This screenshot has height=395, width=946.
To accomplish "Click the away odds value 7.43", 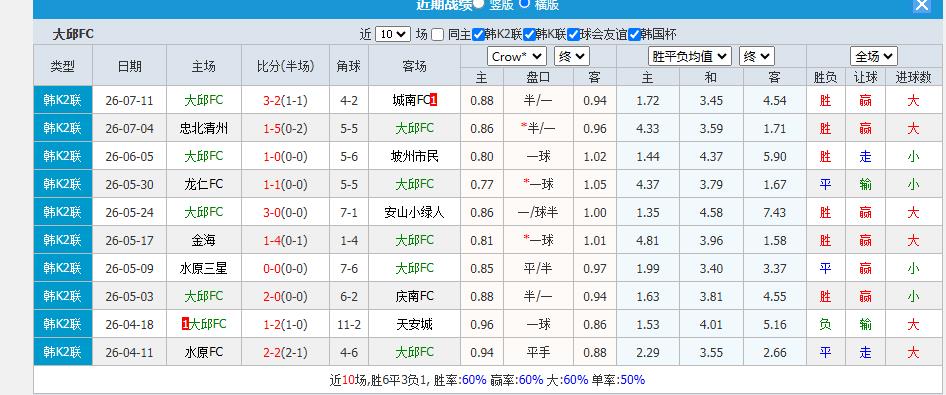I will pos(775,212).
